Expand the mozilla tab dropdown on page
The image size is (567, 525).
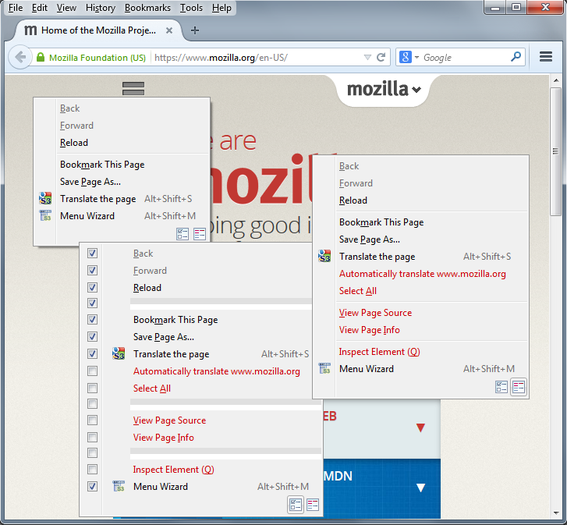(383, 89)
